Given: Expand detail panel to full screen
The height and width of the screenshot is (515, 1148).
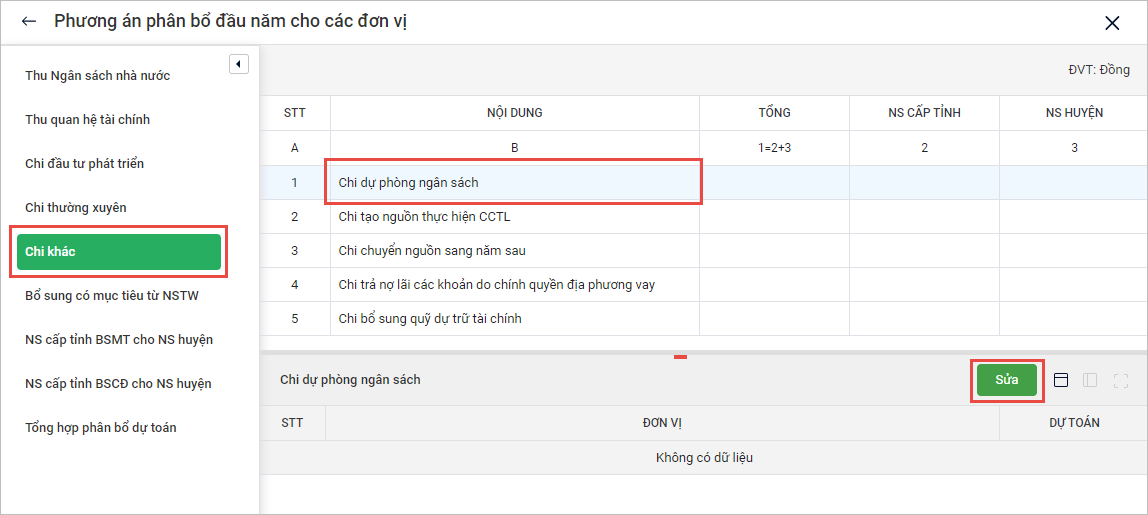Looking at the screenshot, I should point(1120,380).
